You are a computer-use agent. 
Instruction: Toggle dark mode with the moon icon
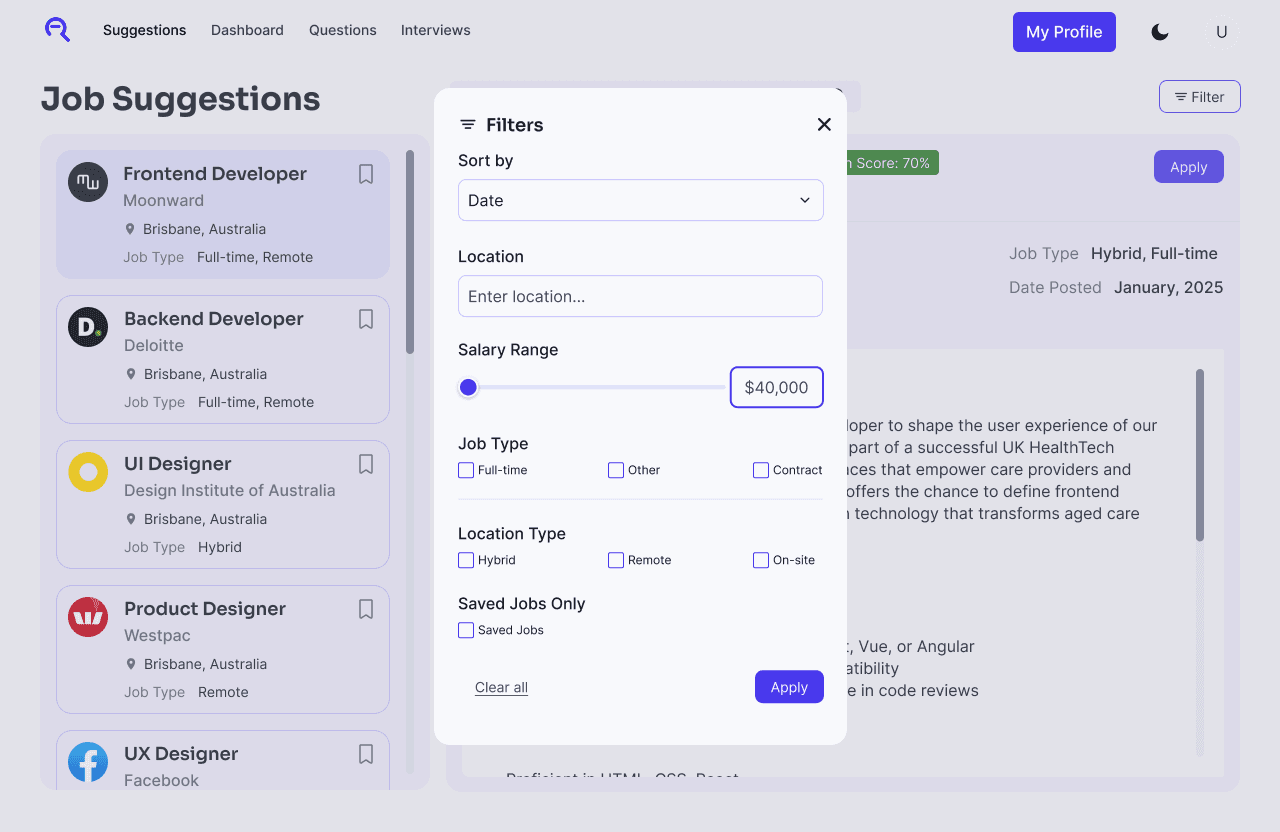click(1159, 31)
